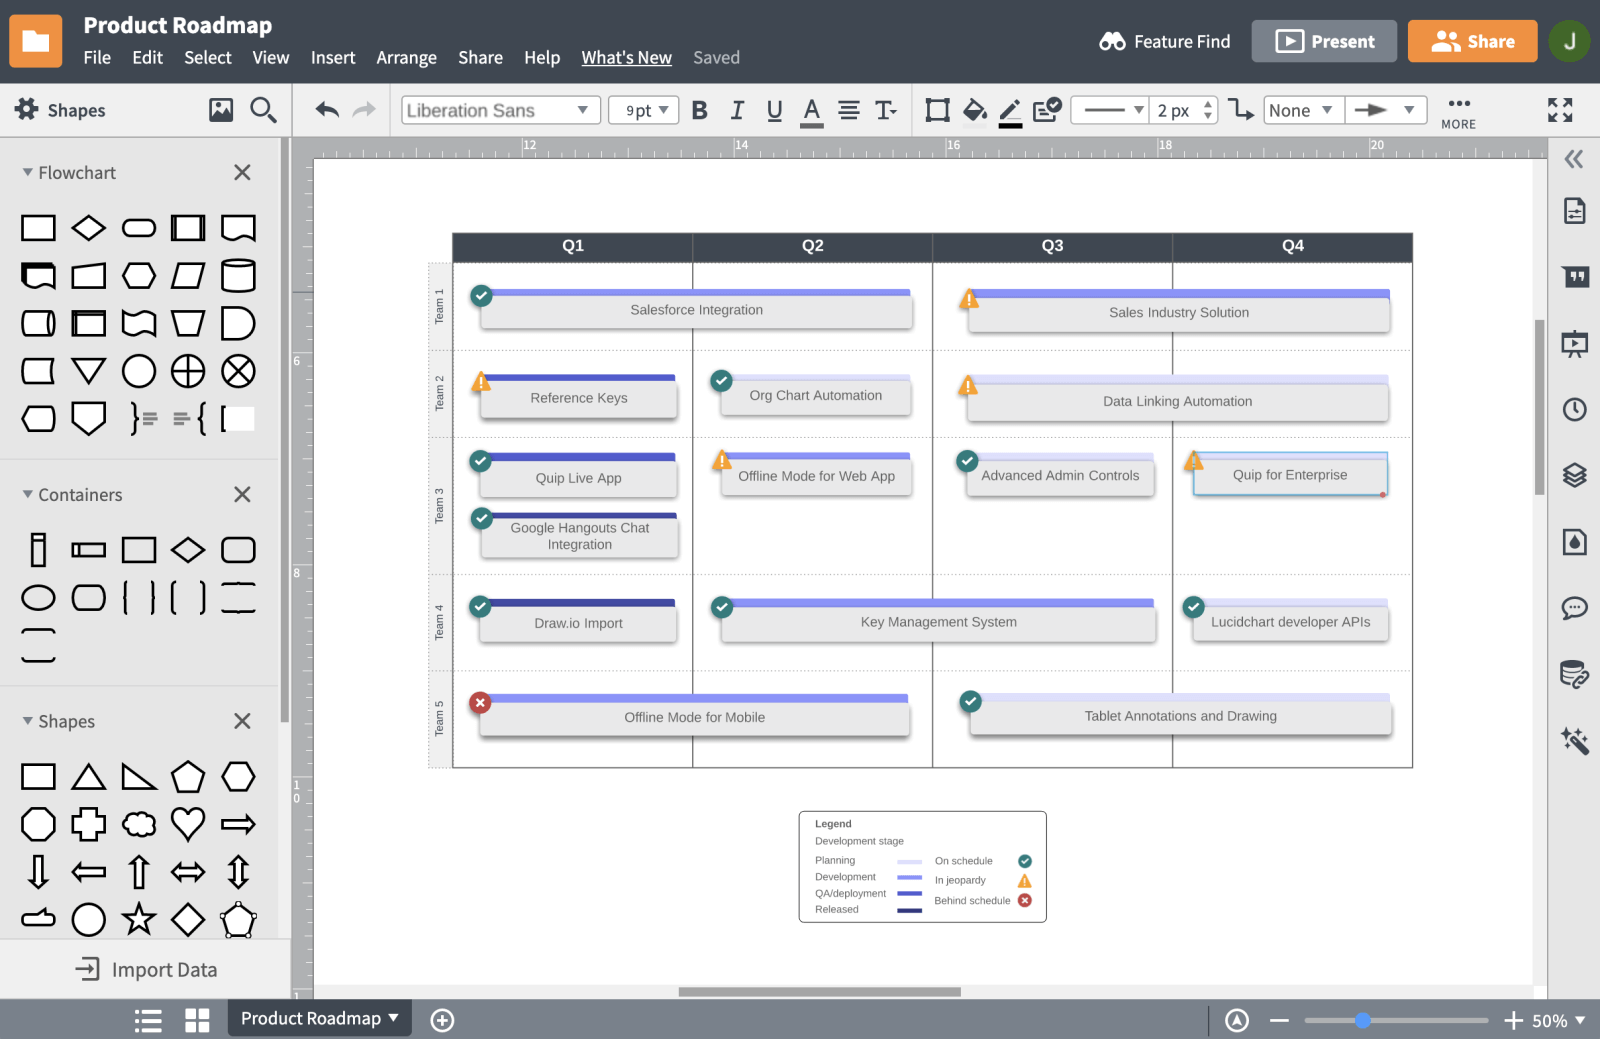
Task: Toggle bold formatting
Action: click(x=700, y=110)
